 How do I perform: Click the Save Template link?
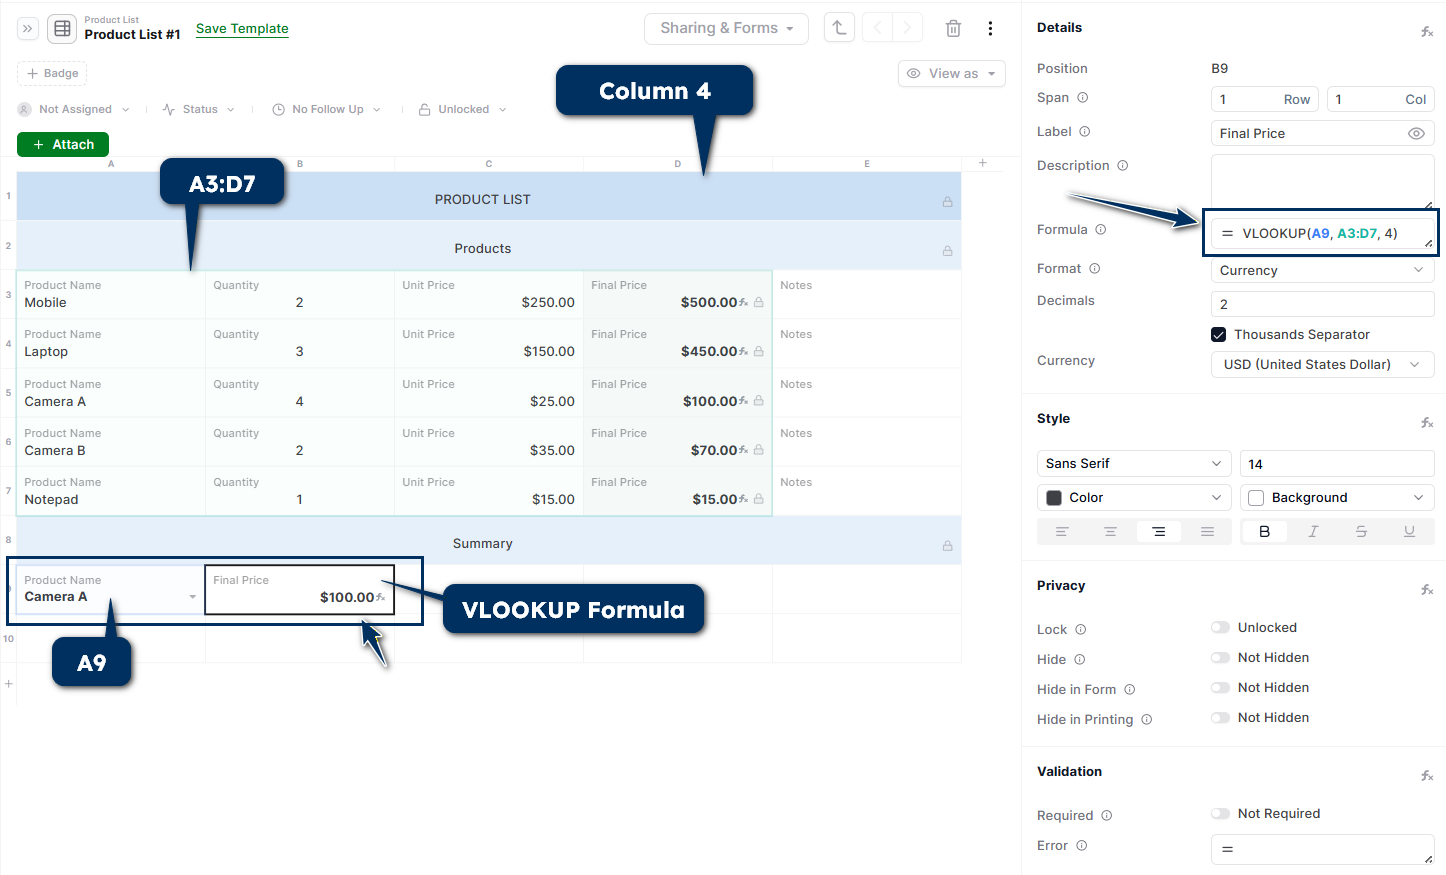(242, 29)
